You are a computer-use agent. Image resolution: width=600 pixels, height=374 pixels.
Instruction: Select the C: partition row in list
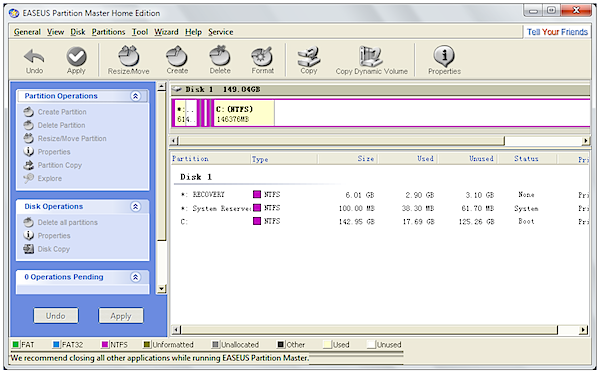click(381, 222)
